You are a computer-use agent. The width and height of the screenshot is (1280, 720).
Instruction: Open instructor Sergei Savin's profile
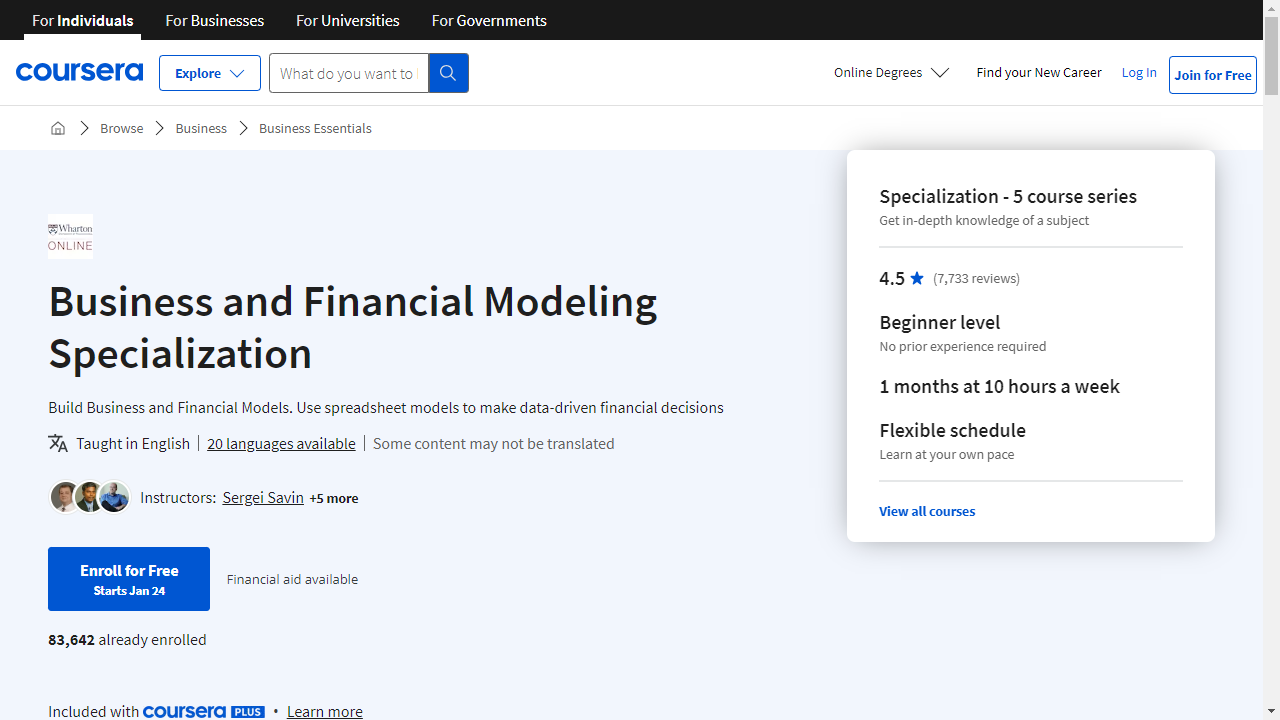point(263,497)
